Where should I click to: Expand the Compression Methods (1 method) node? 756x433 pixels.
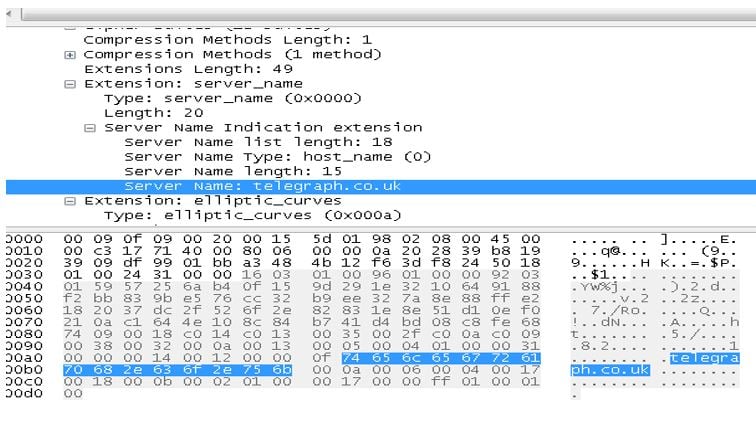70,55
